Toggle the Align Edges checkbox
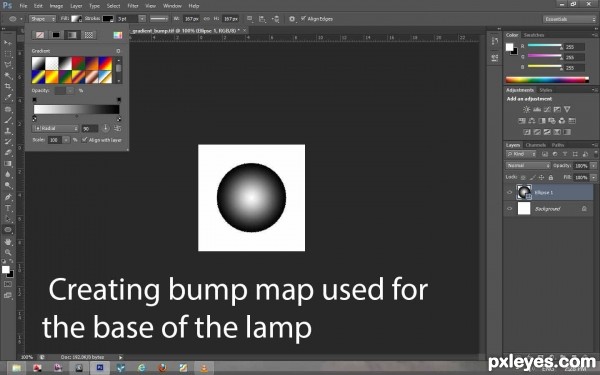 coord(303,18)
